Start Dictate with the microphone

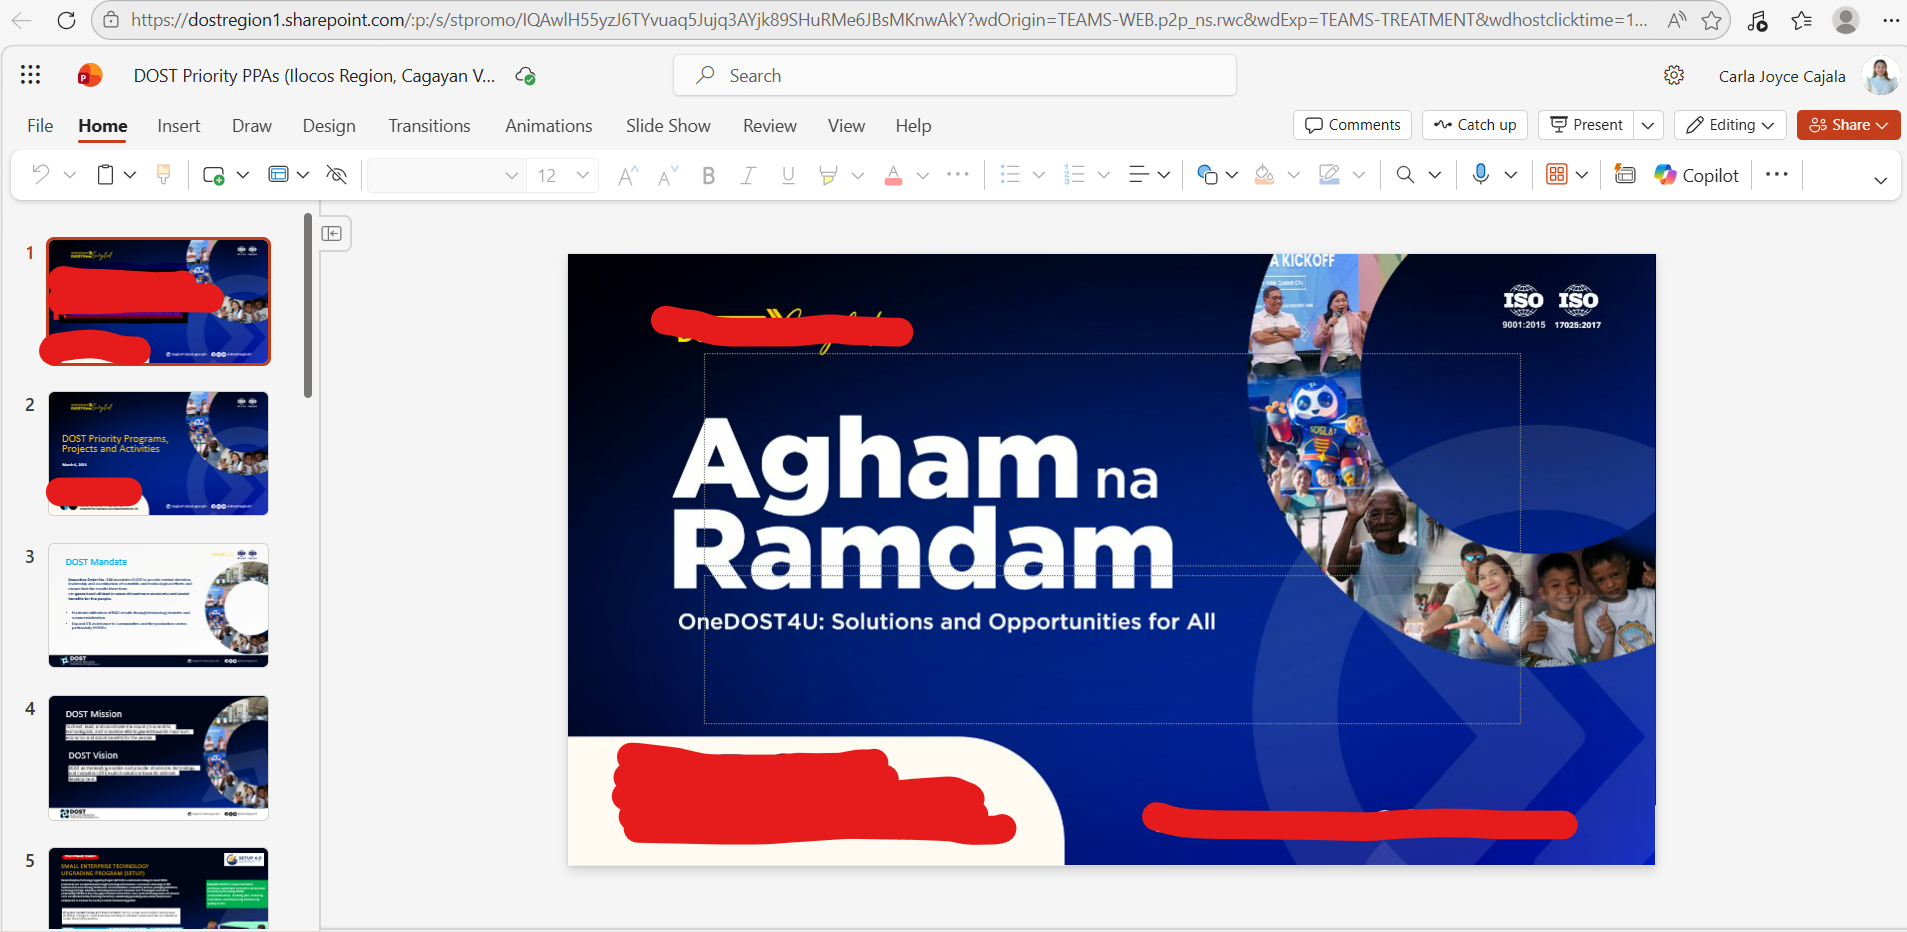(1481, 175)
